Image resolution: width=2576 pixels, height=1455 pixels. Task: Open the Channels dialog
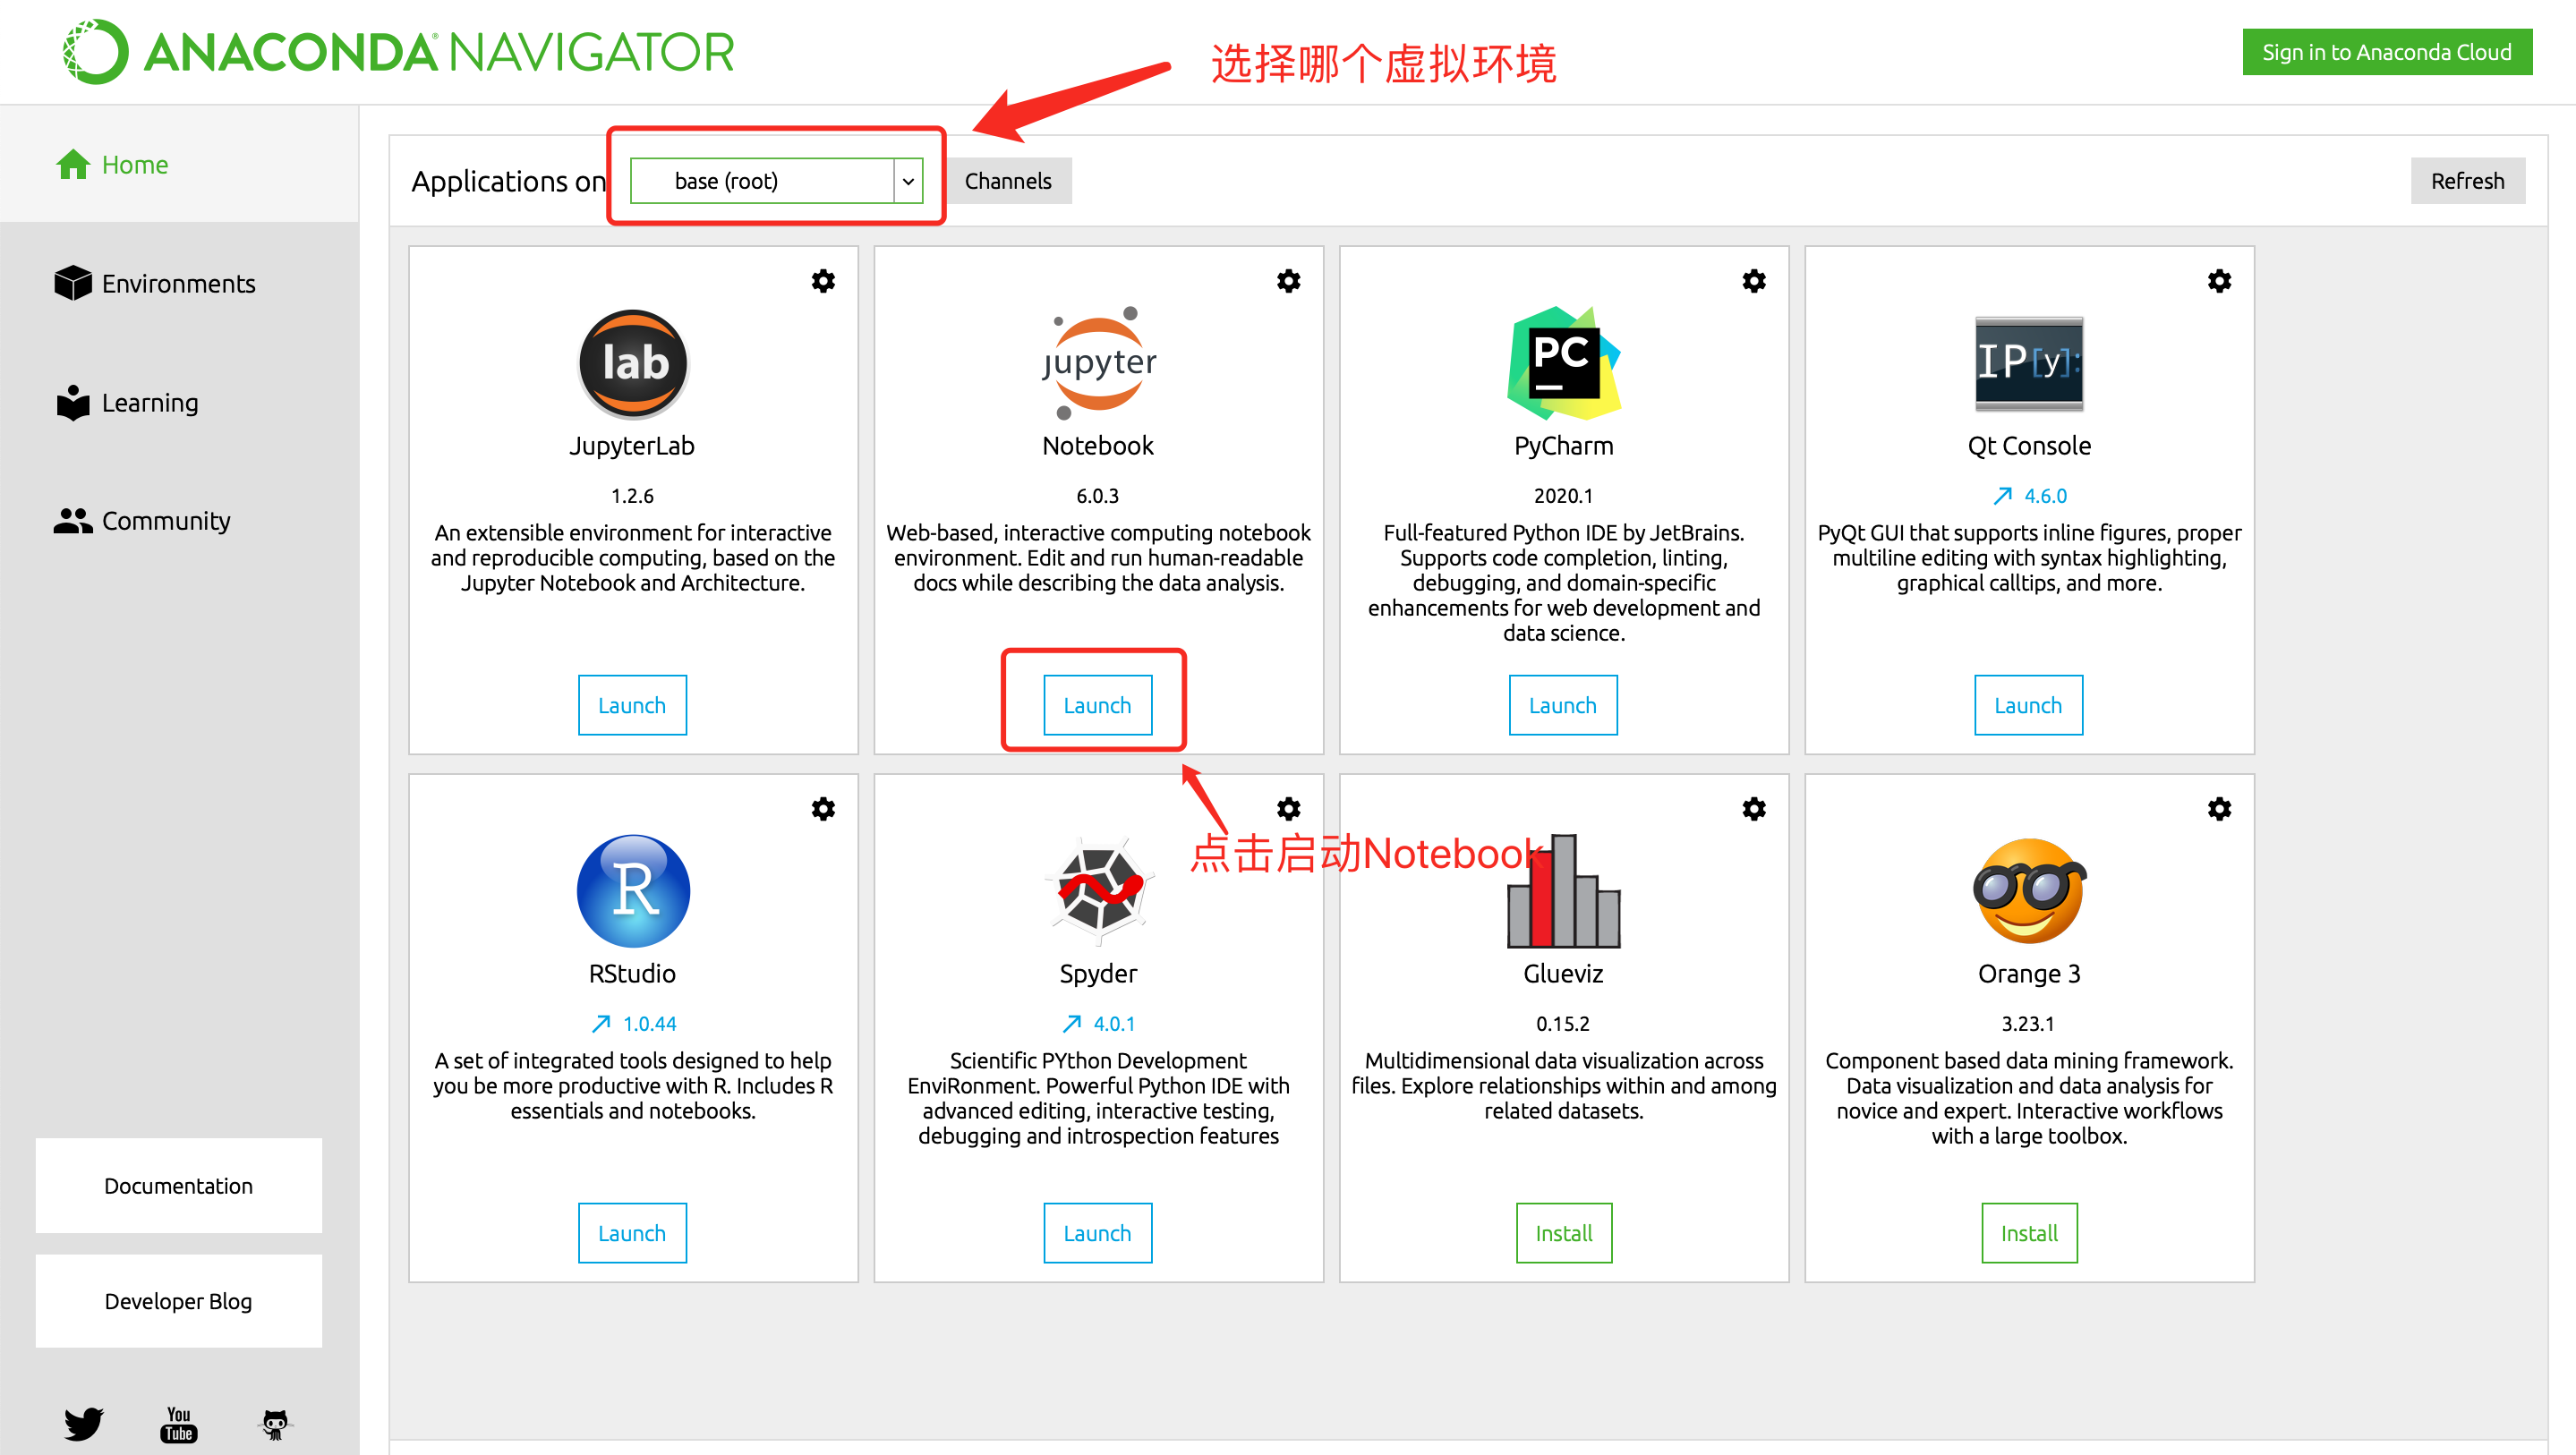(1007, 181)
